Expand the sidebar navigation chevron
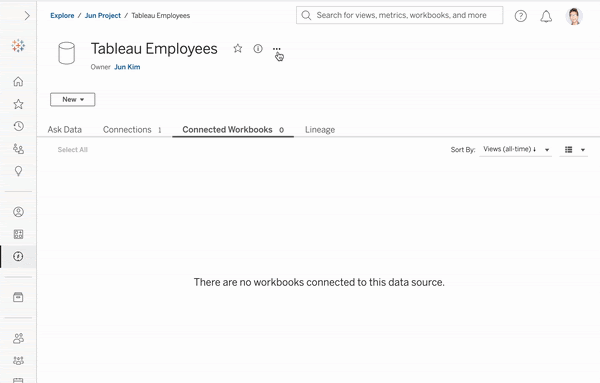 (27, 16)
